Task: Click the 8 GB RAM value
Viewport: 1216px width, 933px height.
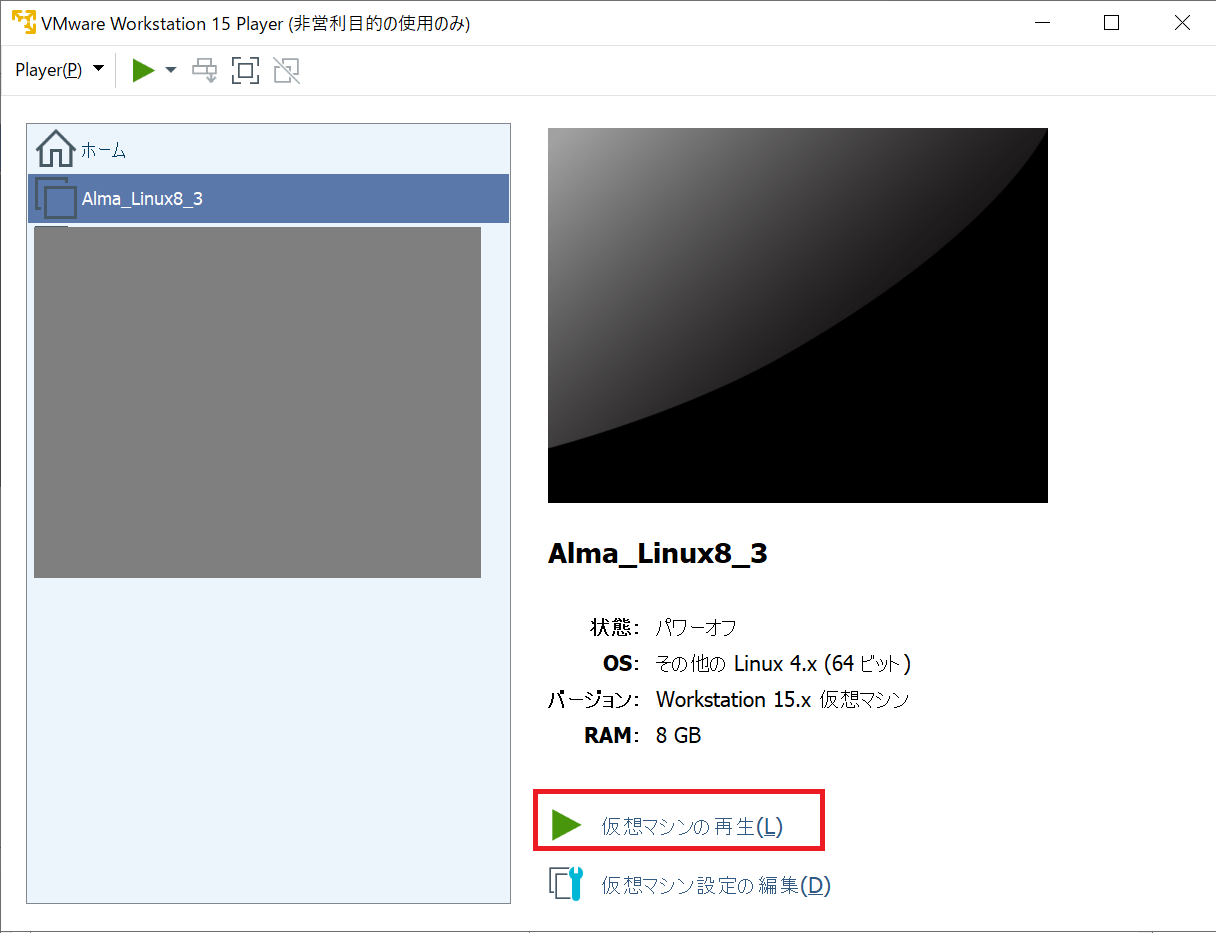Action: pyautogui.click(x=678, y=736)
